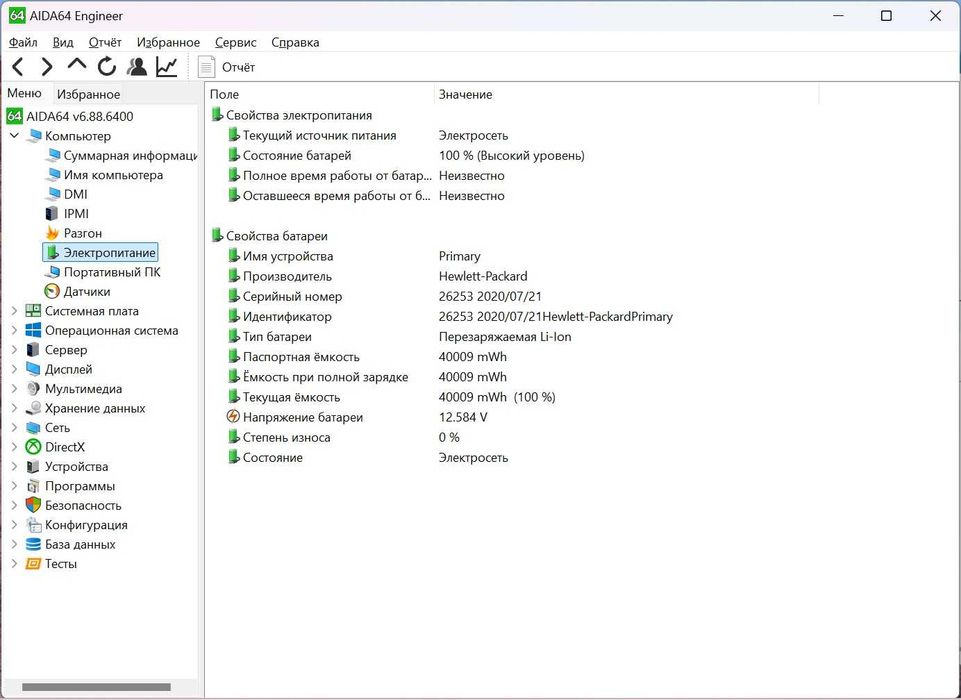Refresh the page with the circular arrow icon
Screen dimensions: 961x700
click(x=107, y=66)
